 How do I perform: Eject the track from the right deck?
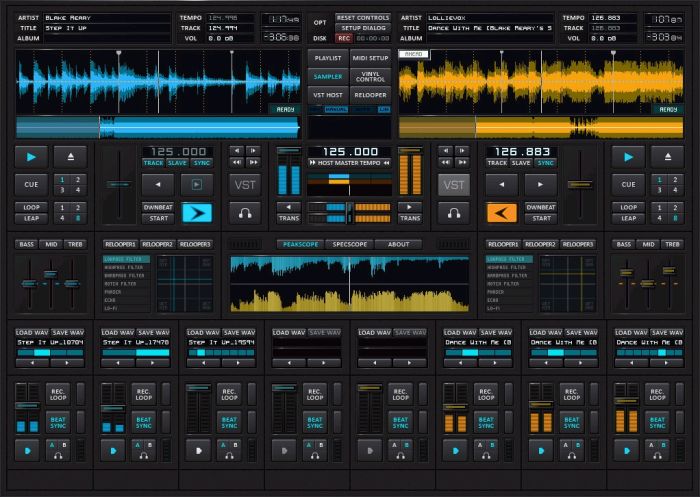click(x=667, y=157)
